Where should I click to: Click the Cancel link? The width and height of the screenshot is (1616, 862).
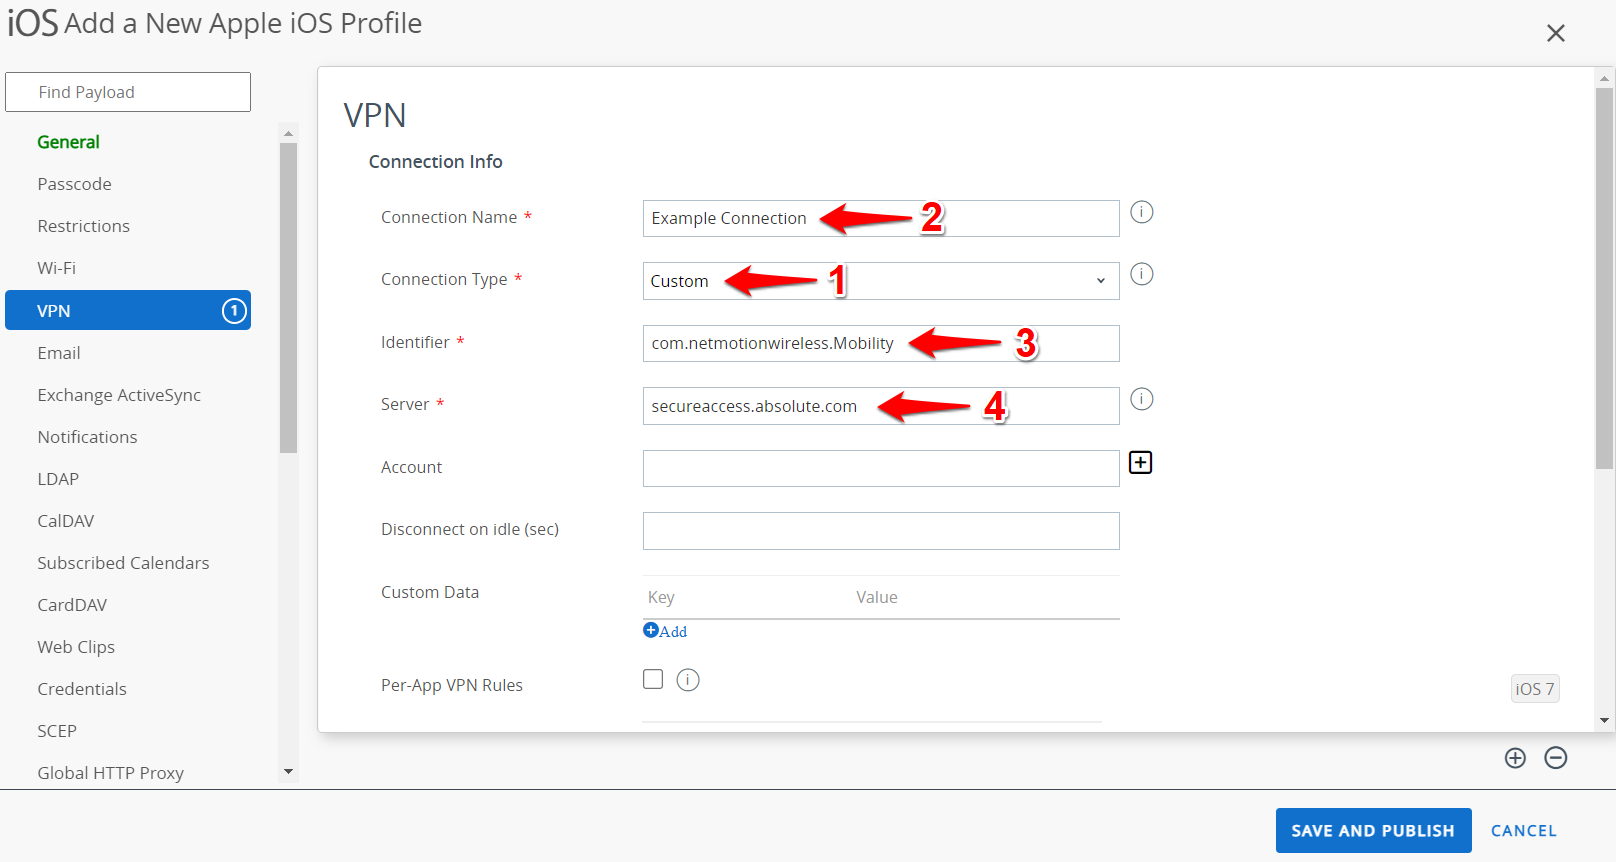(x=1523, y=831)
